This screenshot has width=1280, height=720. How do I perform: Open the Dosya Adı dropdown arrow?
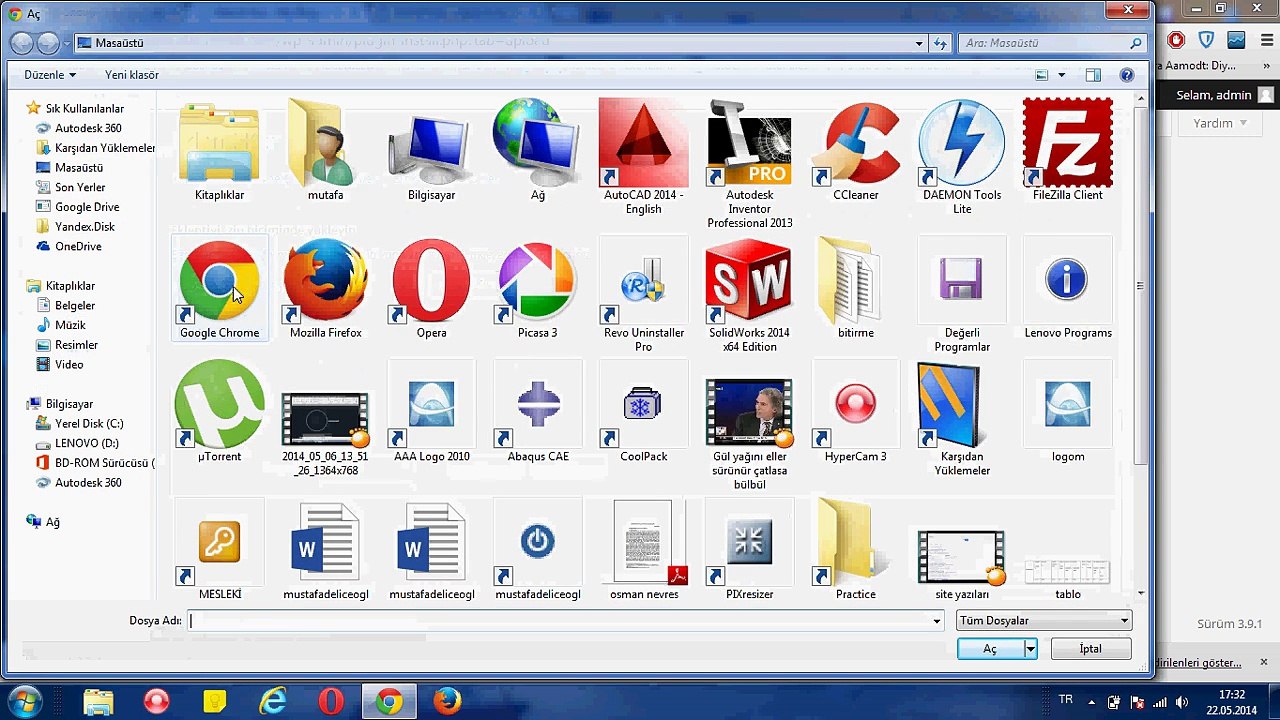937,621
